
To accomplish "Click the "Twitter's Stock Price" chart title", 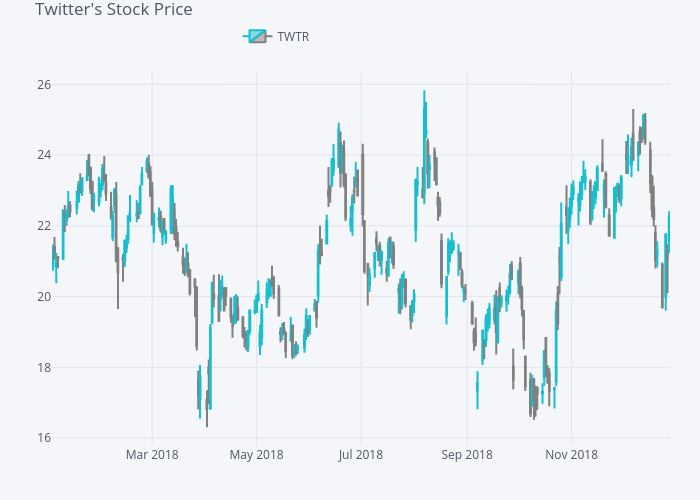I will click(114, 10).
